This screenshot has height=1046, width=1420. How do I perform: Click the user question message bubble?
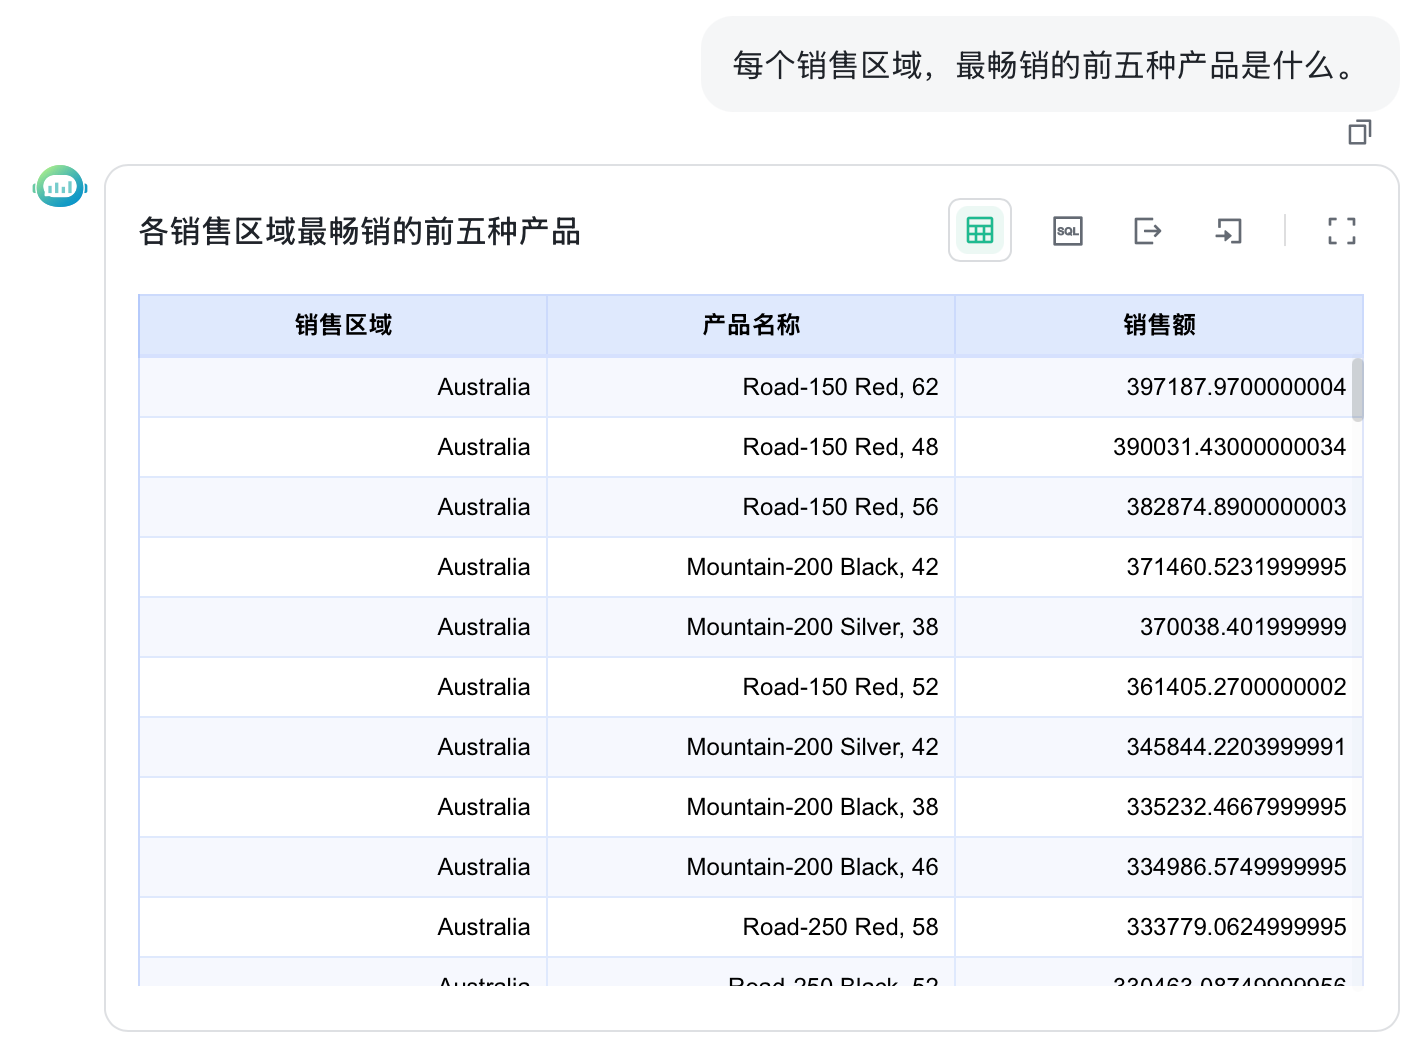[1050, 65]
